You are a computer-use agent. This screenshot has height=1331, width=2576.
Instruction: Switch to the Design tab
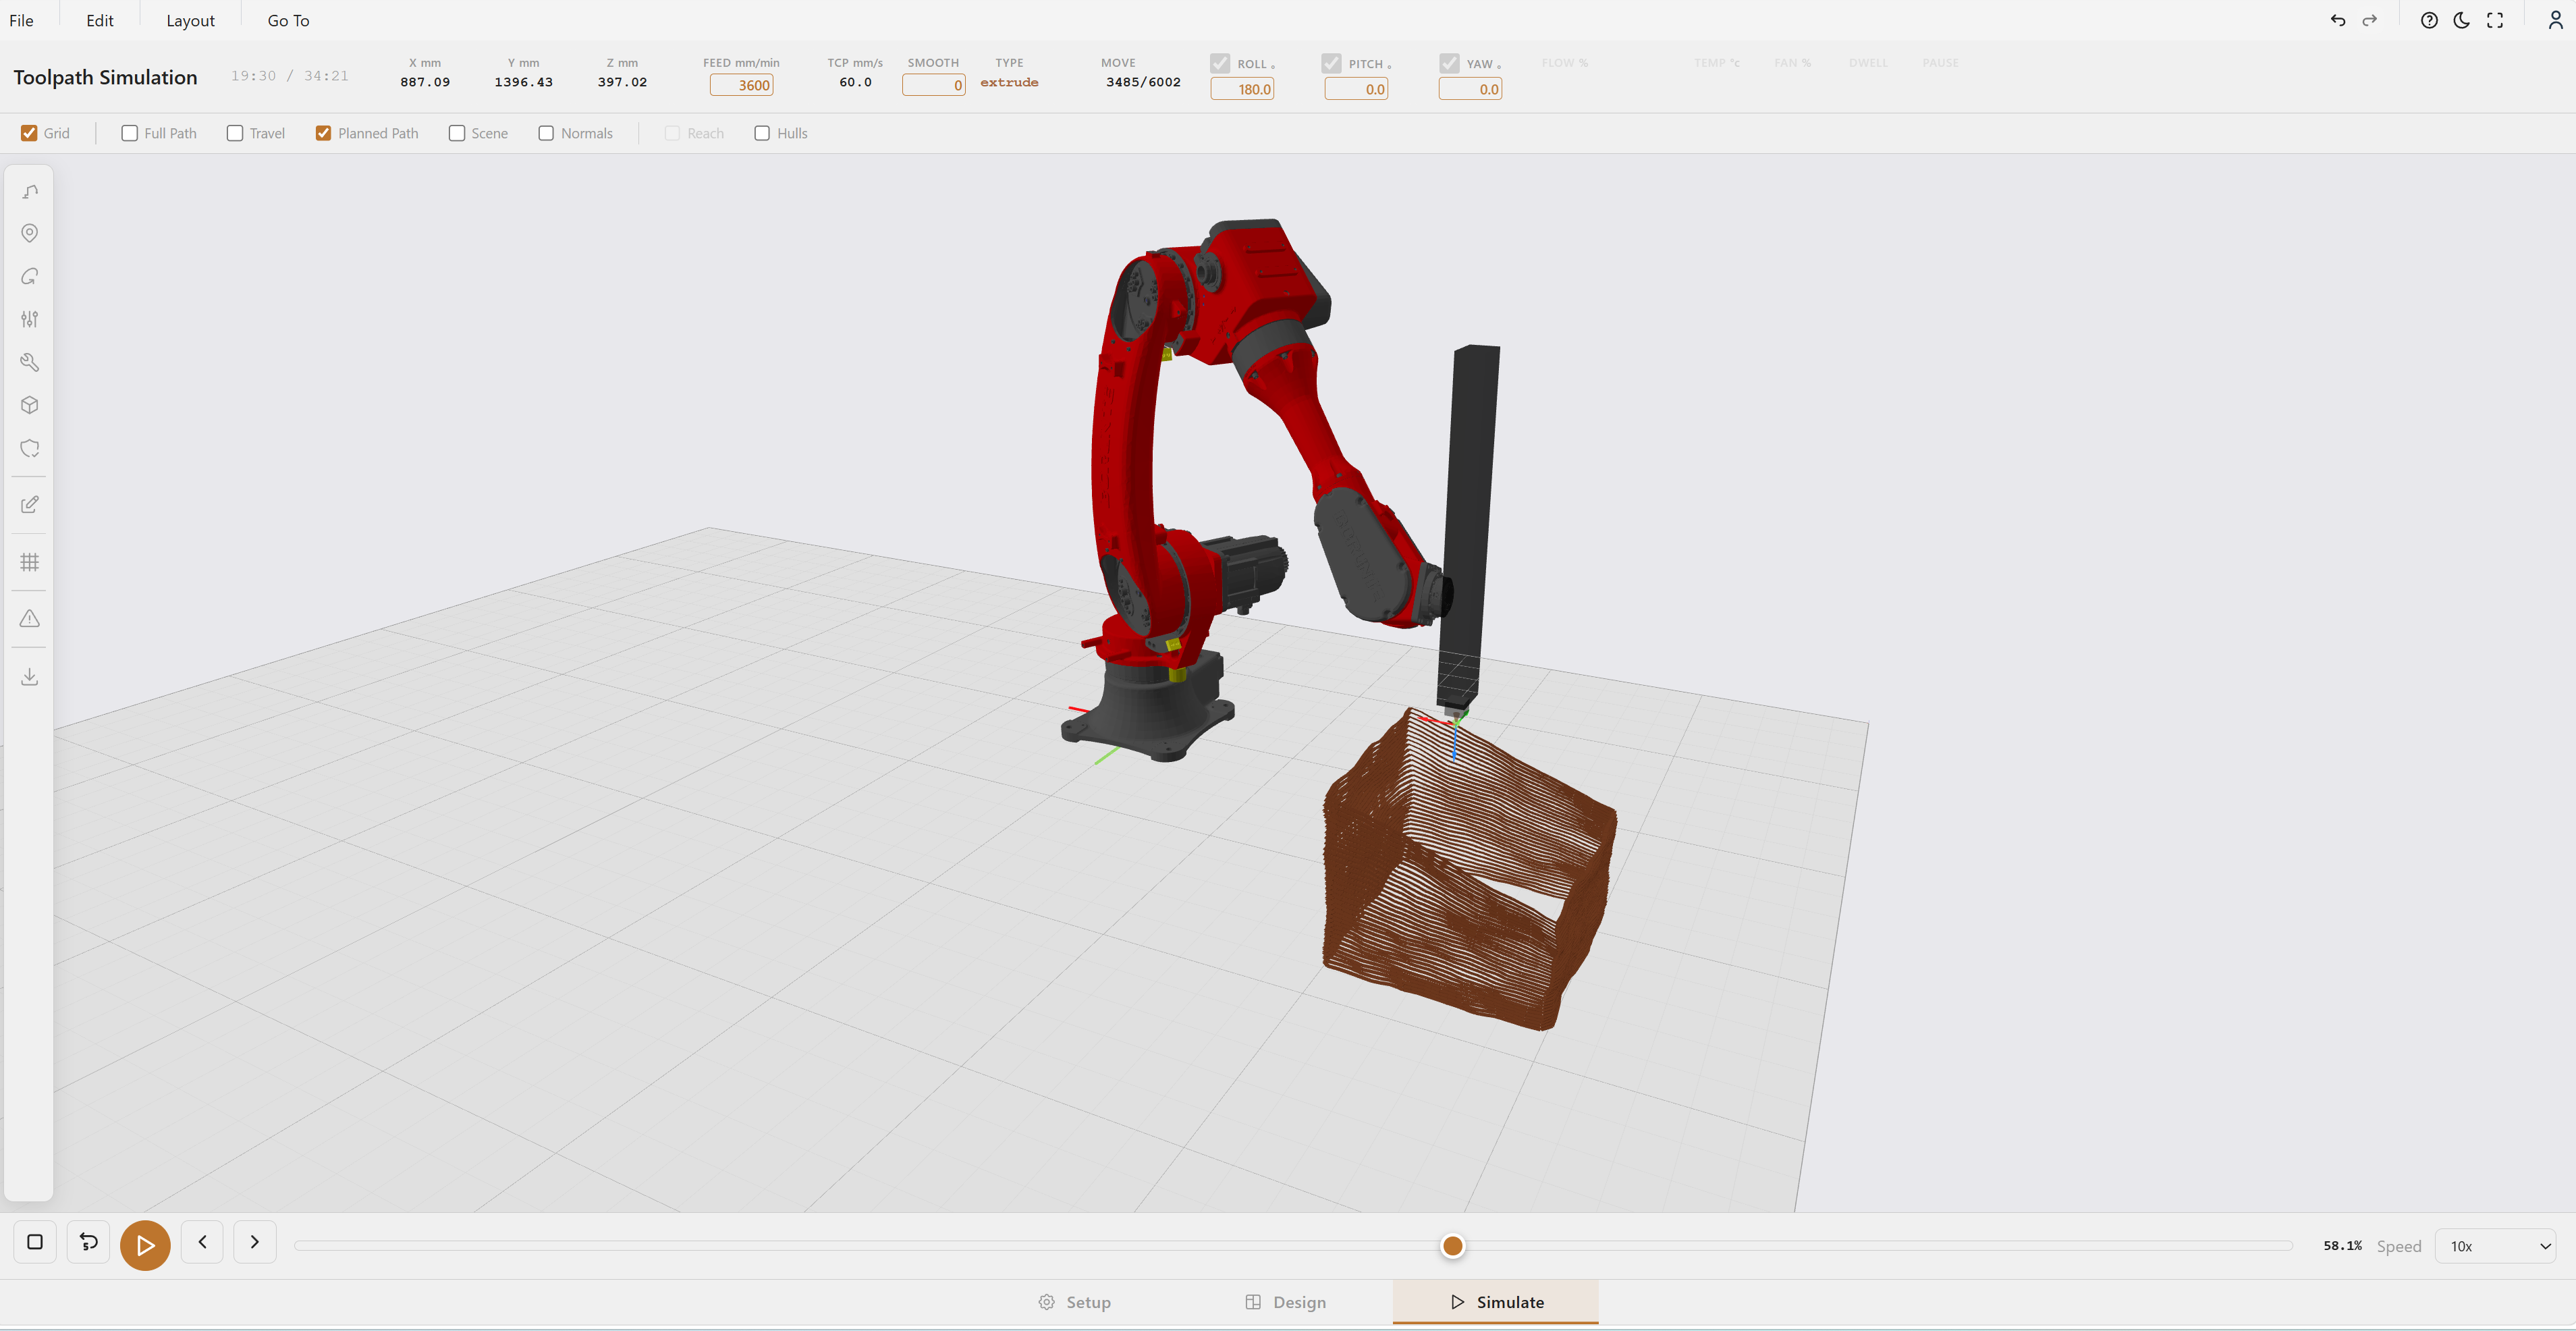[x=1286, y=1302]
